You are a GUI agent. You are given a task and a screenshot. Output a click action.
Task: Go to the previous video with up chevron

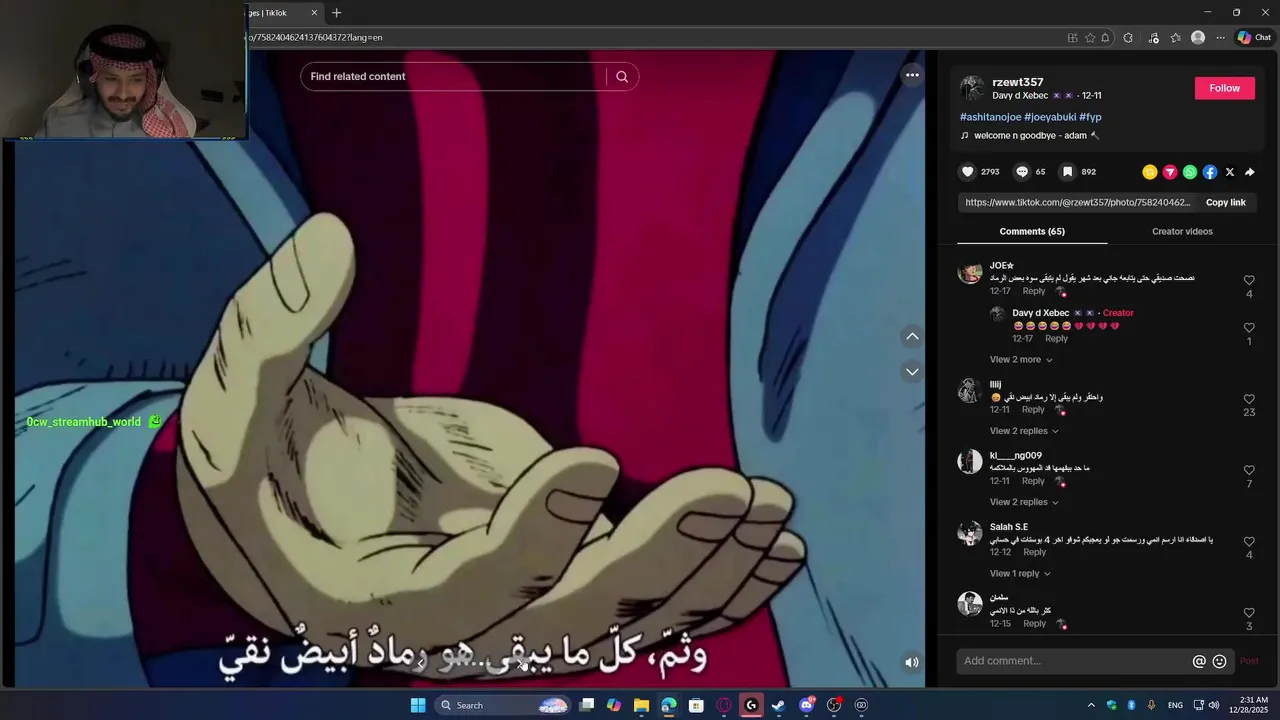pyautogui.click(x=912, y=337)
